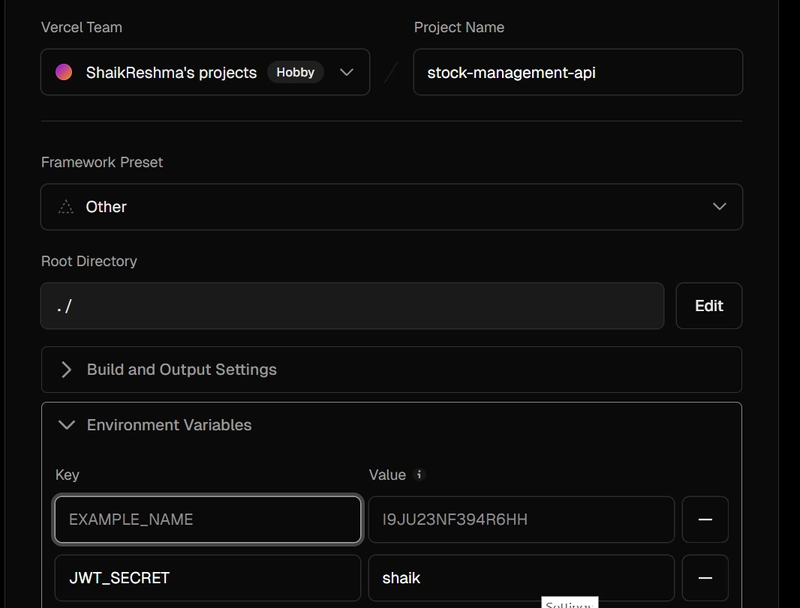The width and height of the screenshot is (800, 608).
Task: Select the shaik value field
Action: (x=521, y=578)
